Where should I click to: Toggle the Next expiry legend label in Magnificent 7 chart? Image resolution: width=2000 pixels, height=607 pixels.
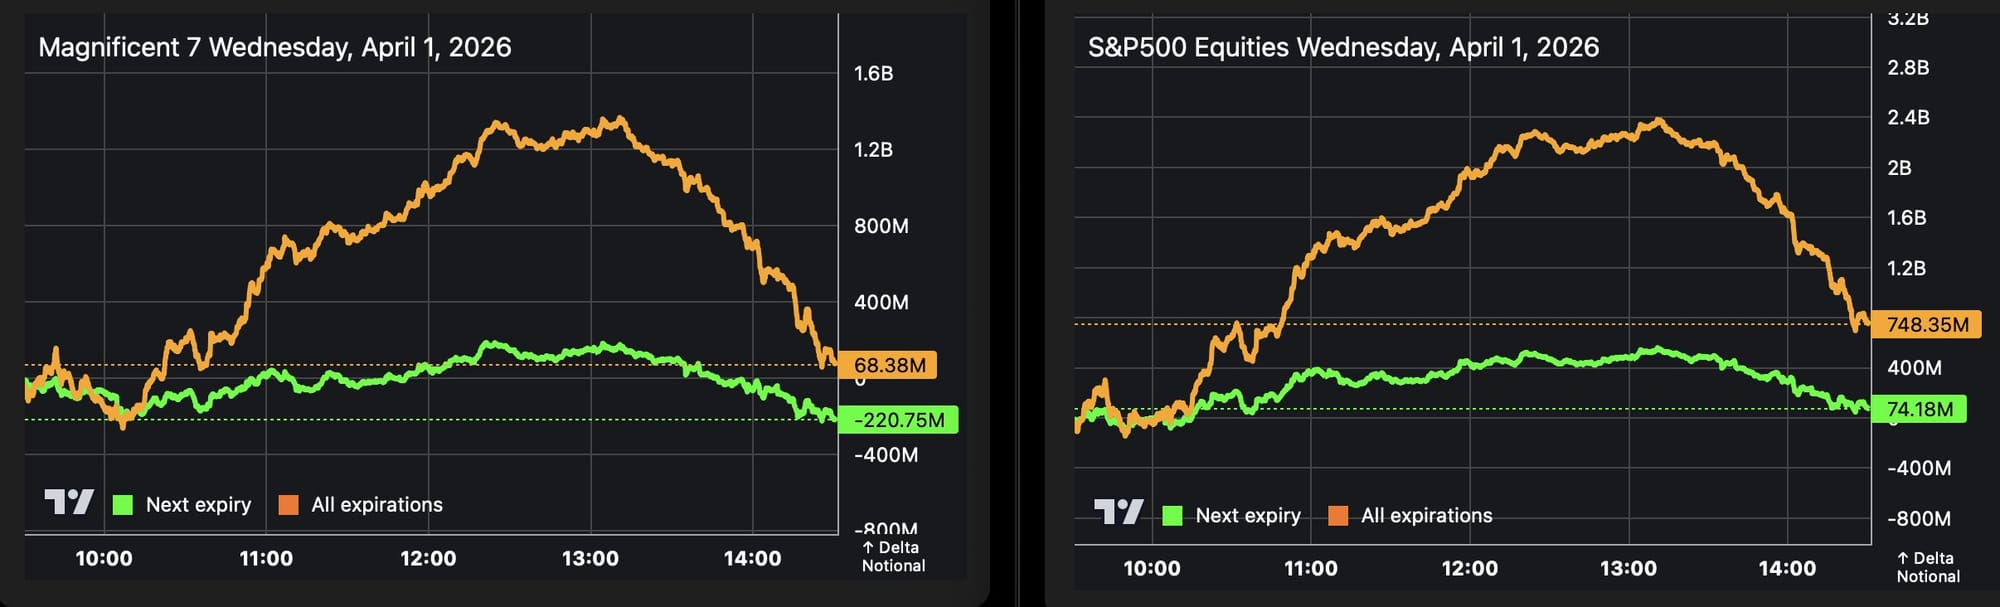pyautogui.click(x=198, y=505)
